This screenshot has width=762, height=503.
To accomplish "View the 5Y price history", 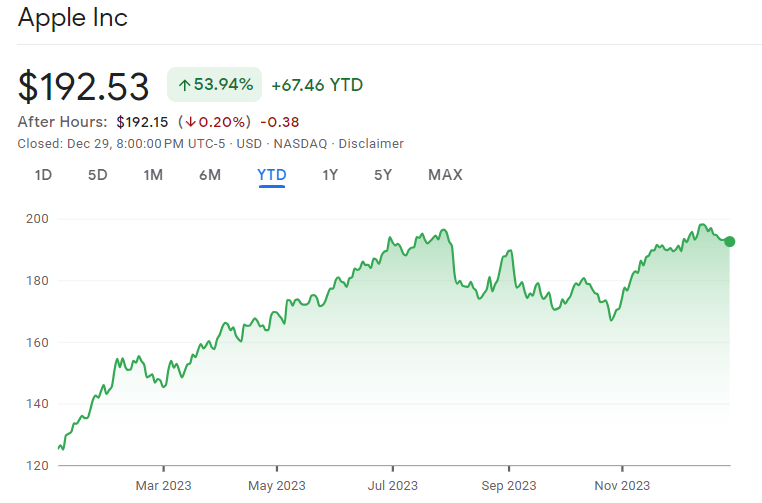I will click(383, 175).
